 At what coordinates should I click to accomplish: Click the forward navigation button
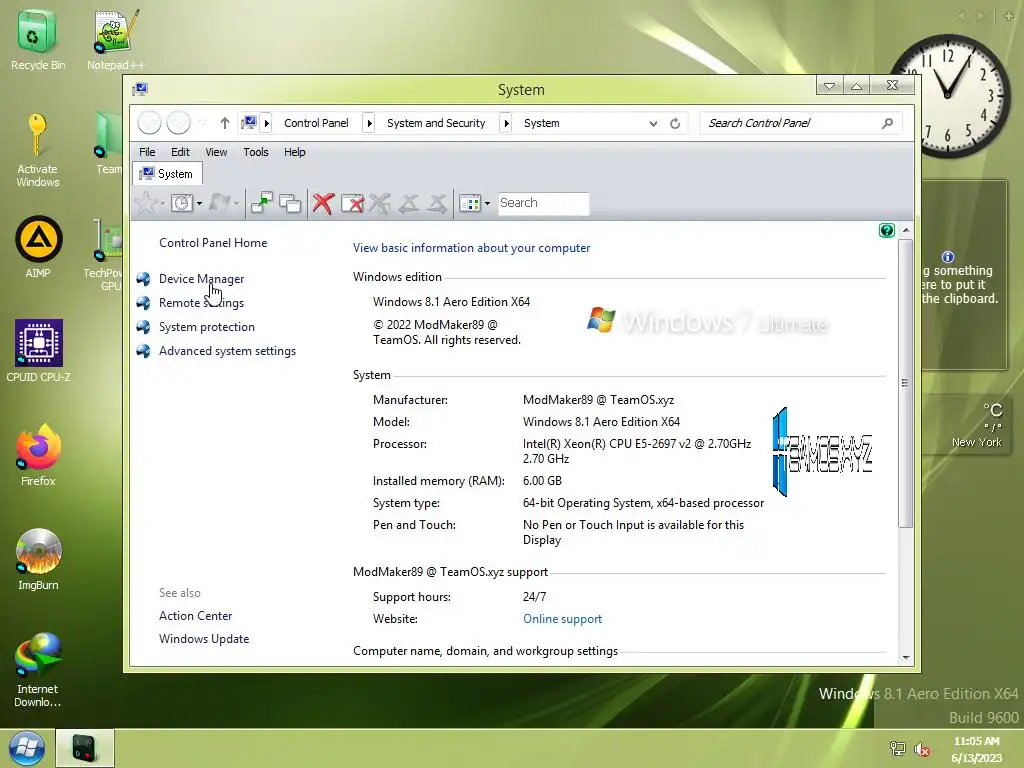pyautogui.click(x=178, y=123)
